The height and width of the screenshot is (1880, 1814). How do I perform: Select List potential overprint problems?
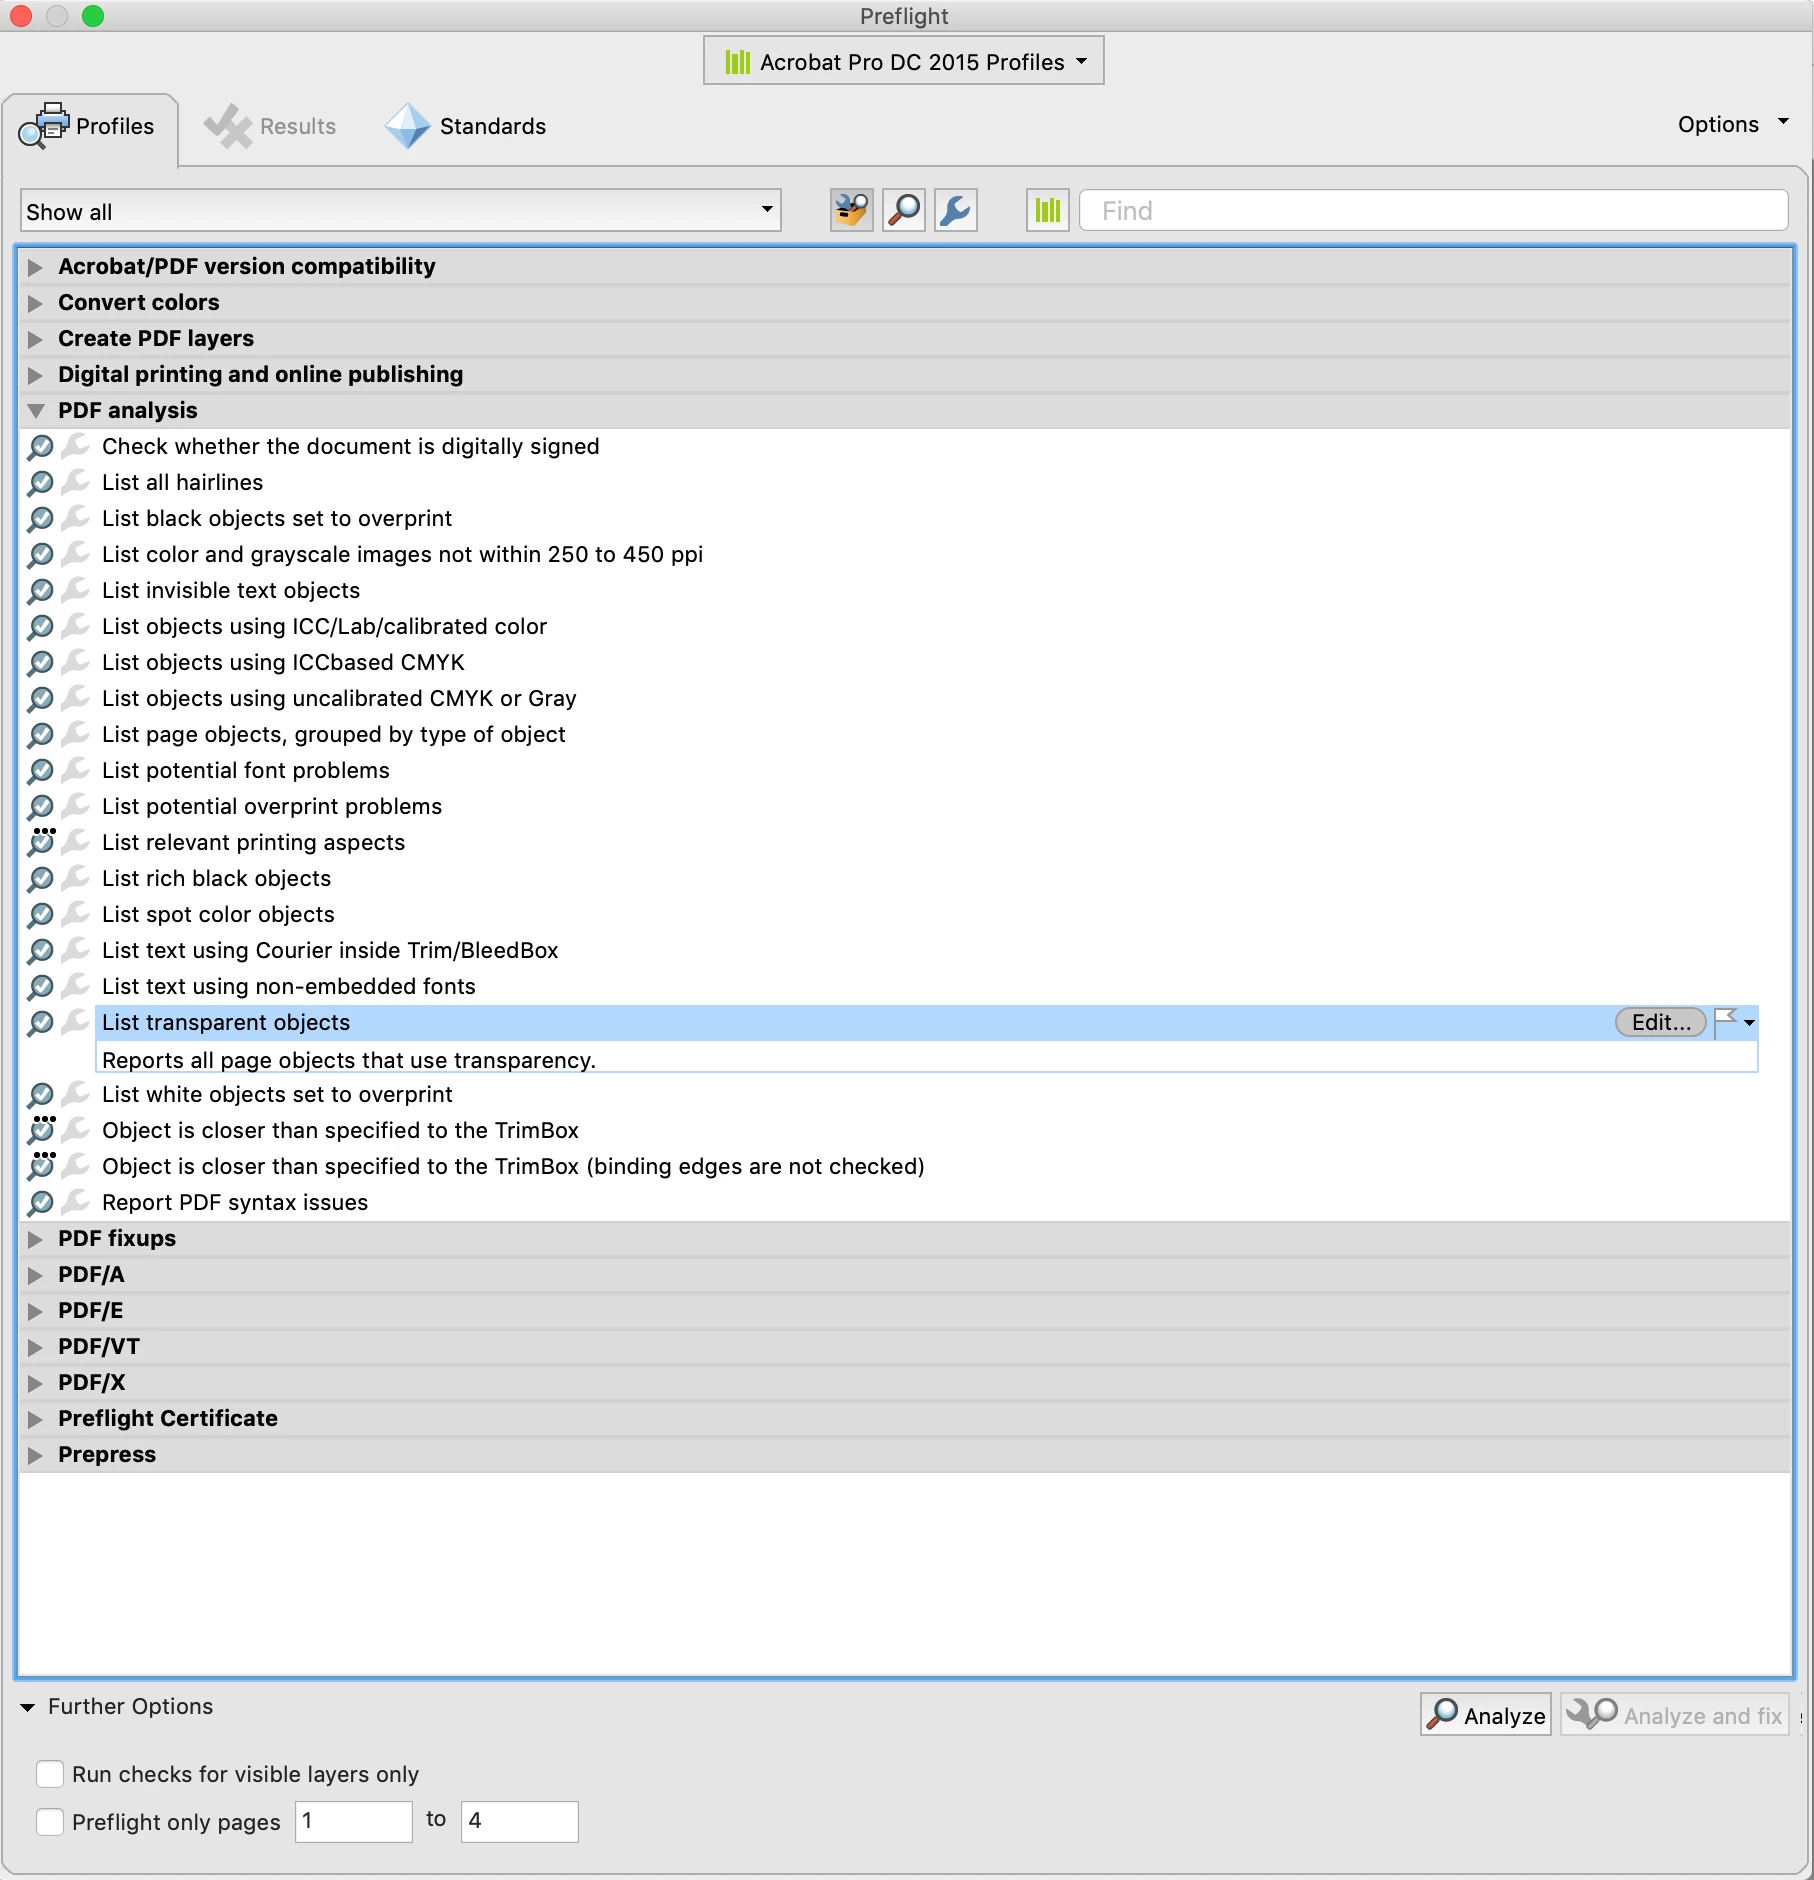coord(272,806)
